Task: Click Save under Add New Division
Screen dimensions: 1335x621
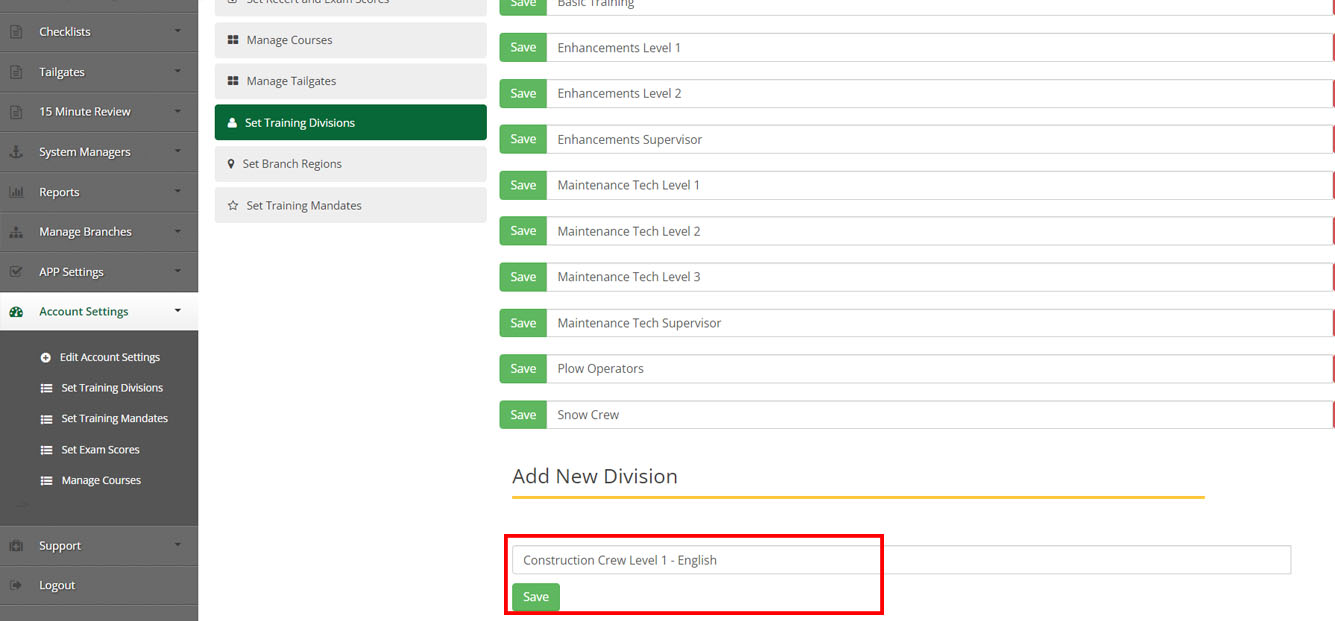Action: click(536, 597)
